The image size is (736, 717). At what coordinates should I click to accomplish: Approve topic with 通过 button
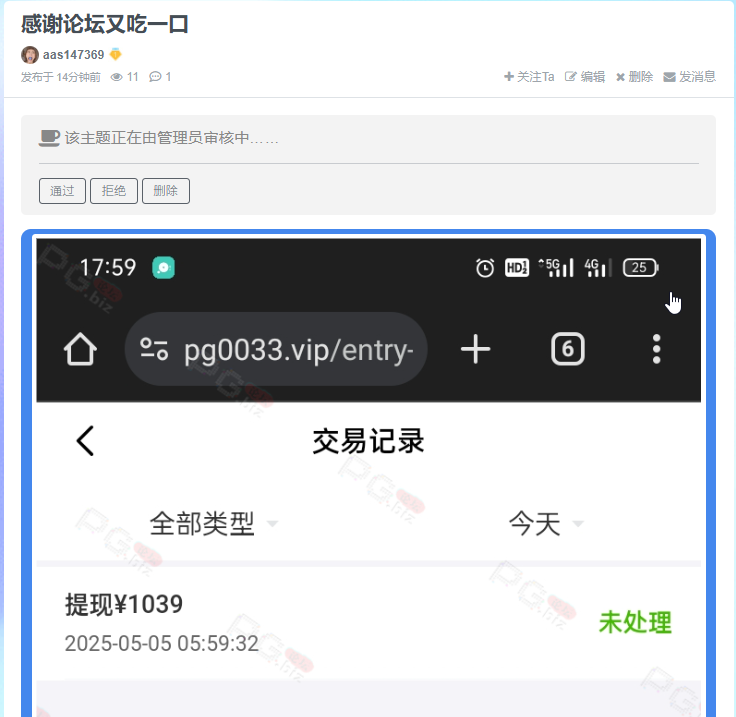coord(62,191)
